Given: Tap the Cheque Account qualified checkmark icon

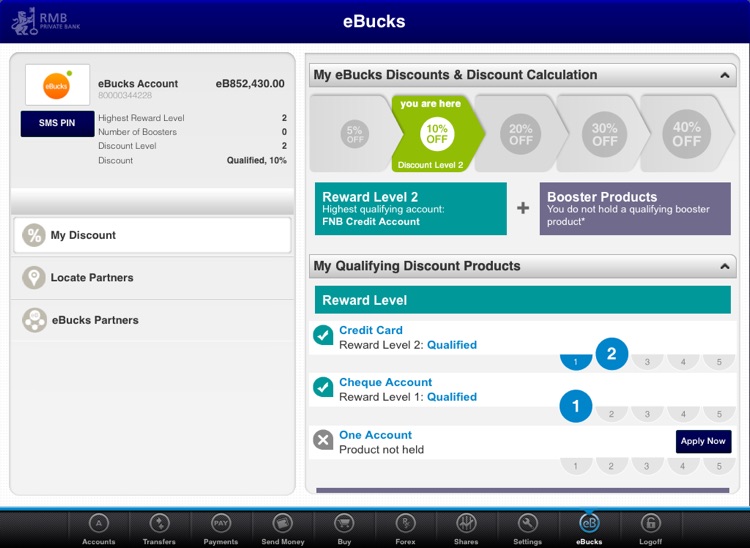Looking at the screenshot, I should (323, 387).
